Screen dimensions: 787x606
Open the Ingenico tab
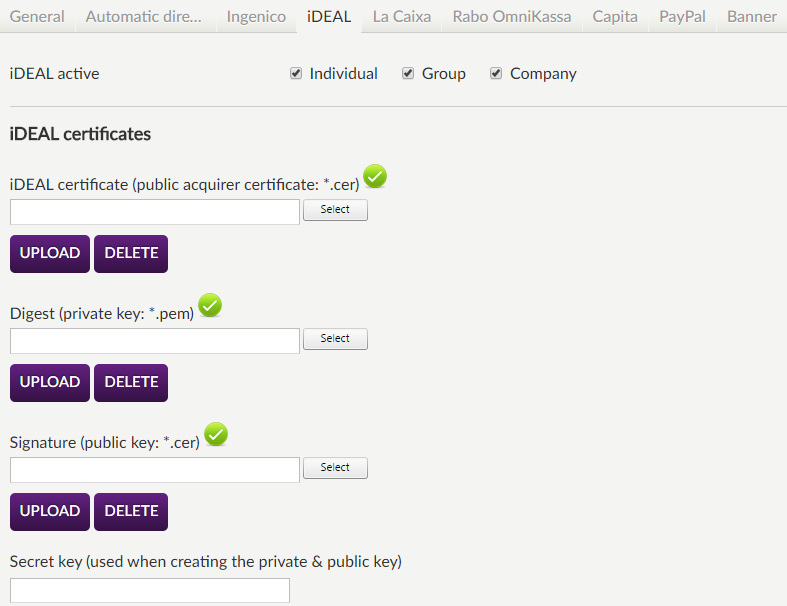pos(256,17)
